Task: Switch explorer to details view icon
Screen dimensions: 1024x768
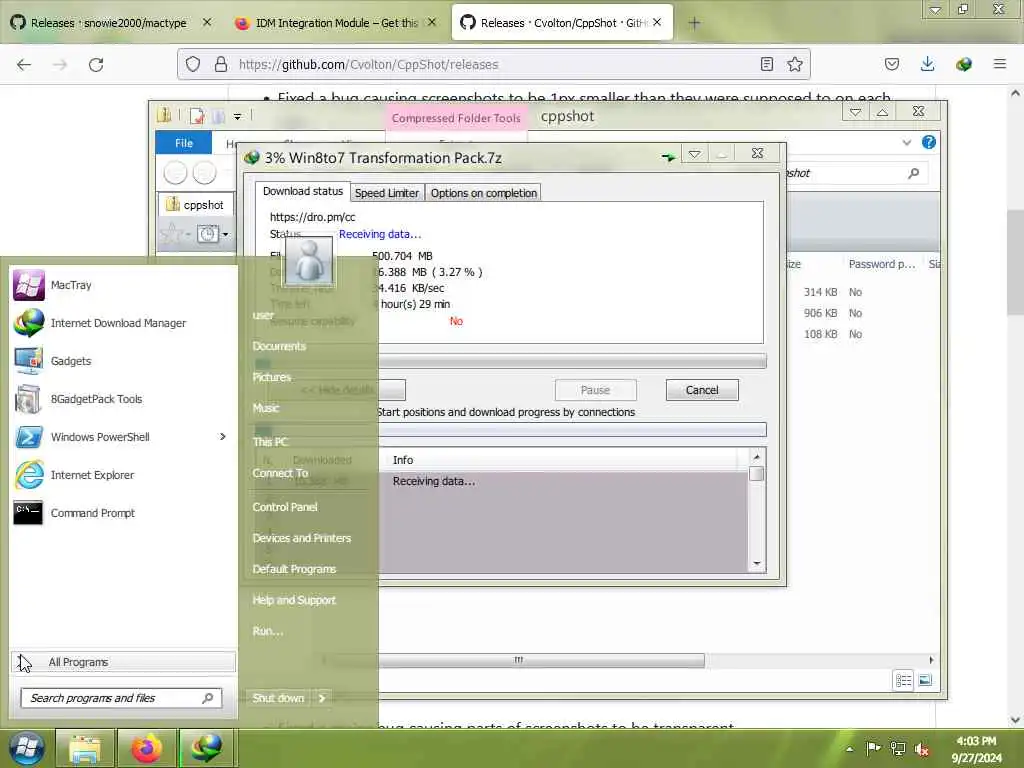Action: click(x=903, y=680)
